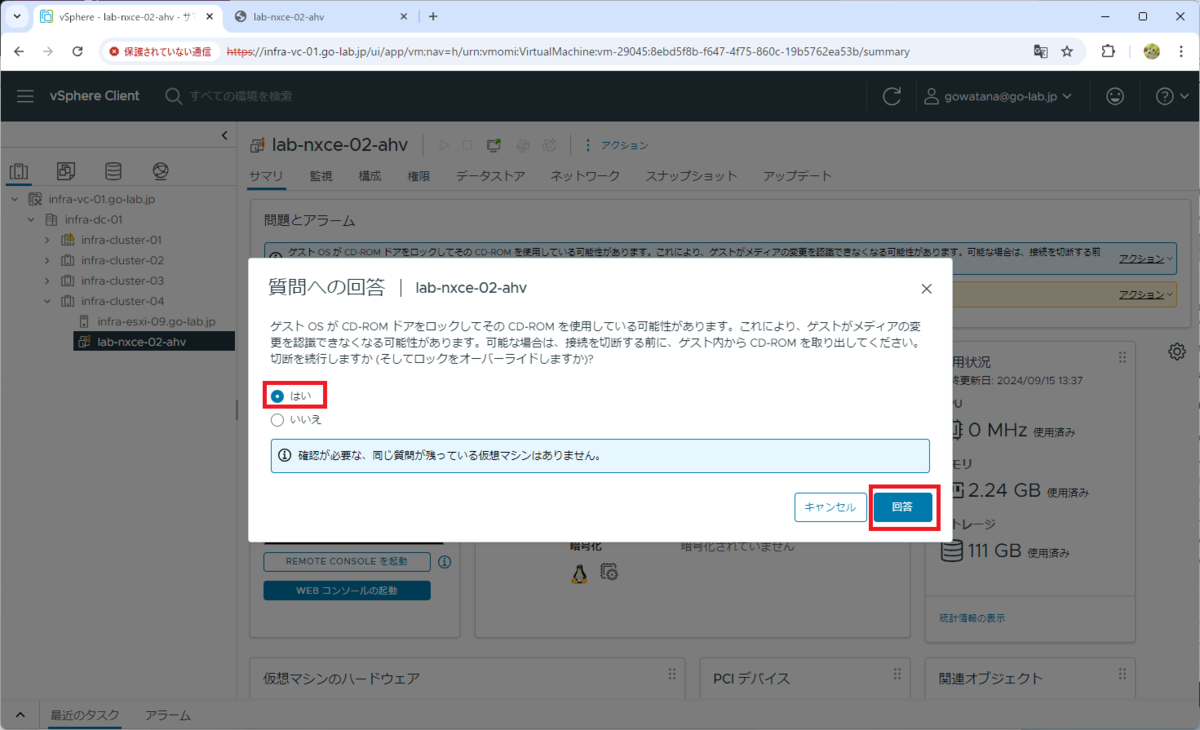Collapse the infra-cluster-04 tree node
The image size is (1200, 730).
tap(47, 301)
